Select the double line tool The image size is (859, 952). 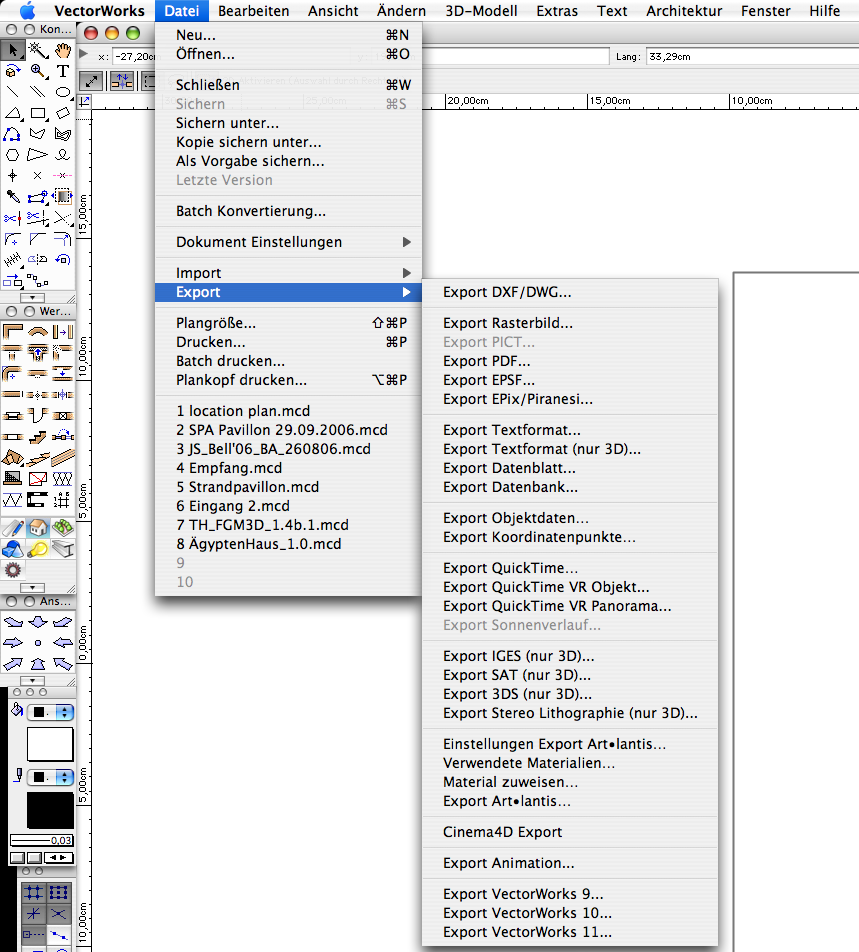tap(38, 92)
